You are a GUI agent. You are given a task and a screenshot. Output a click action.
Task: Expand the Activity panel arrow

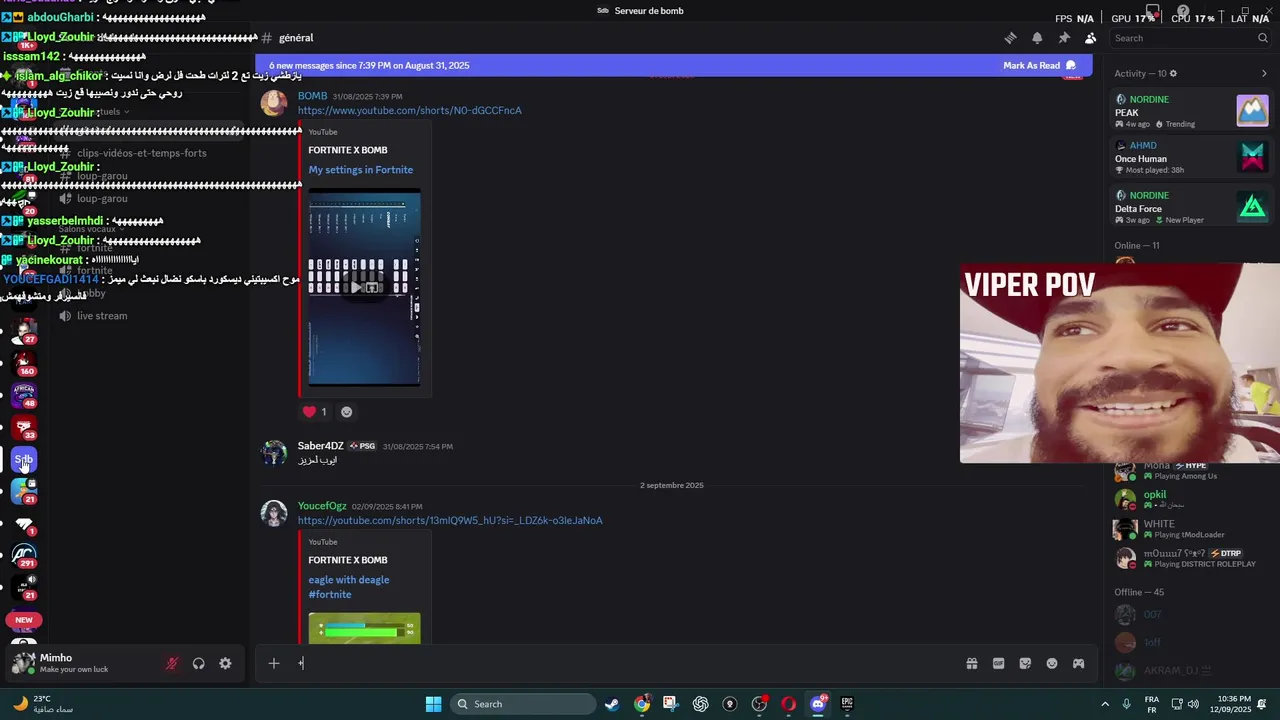coord(1264,74)
